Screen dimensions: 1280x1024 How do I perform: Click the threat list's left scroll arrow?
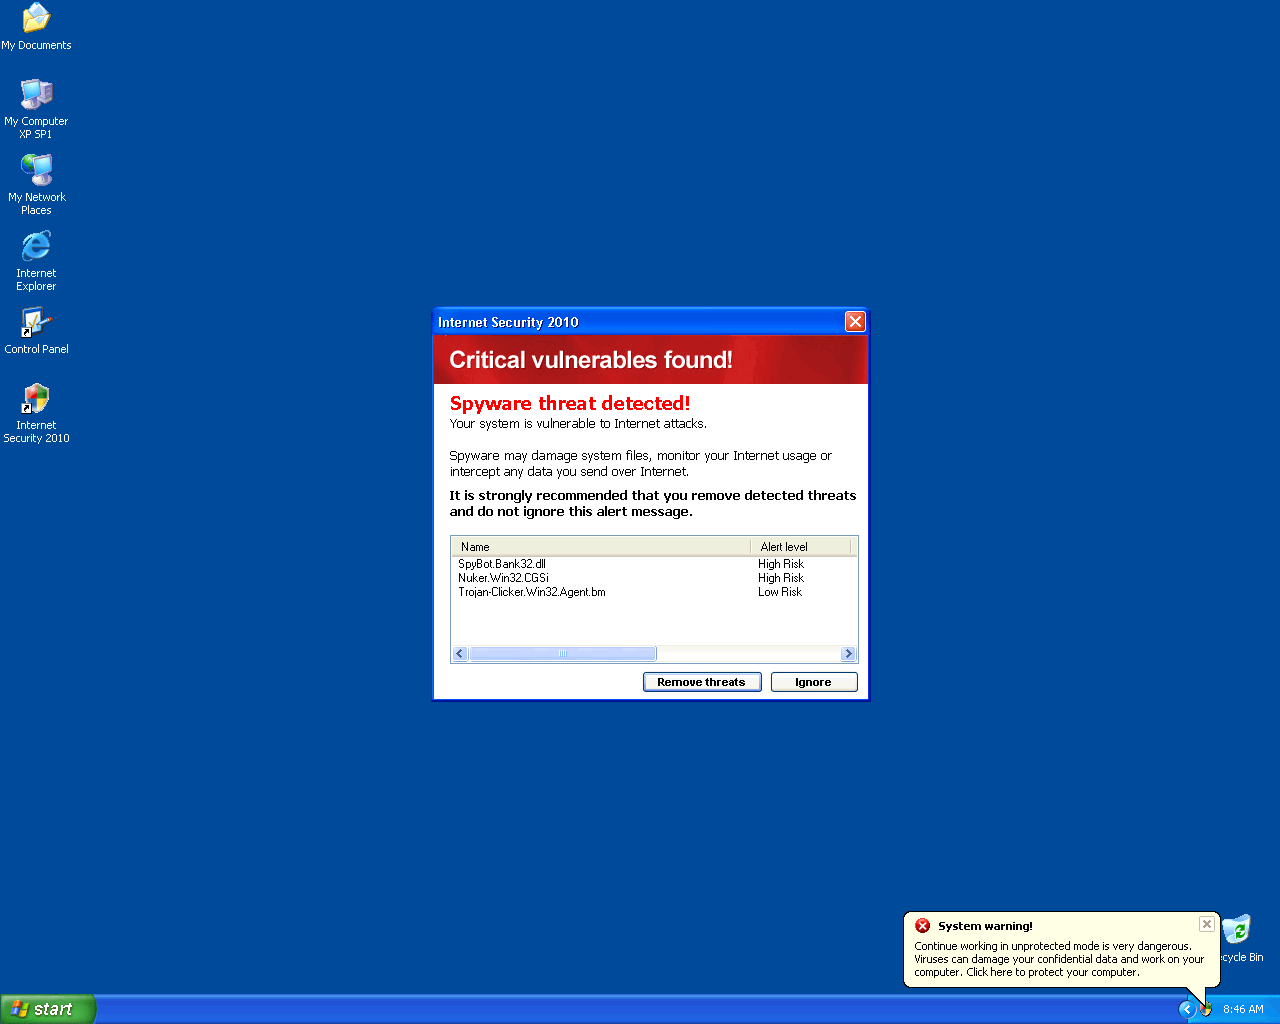tap(460, 654)
